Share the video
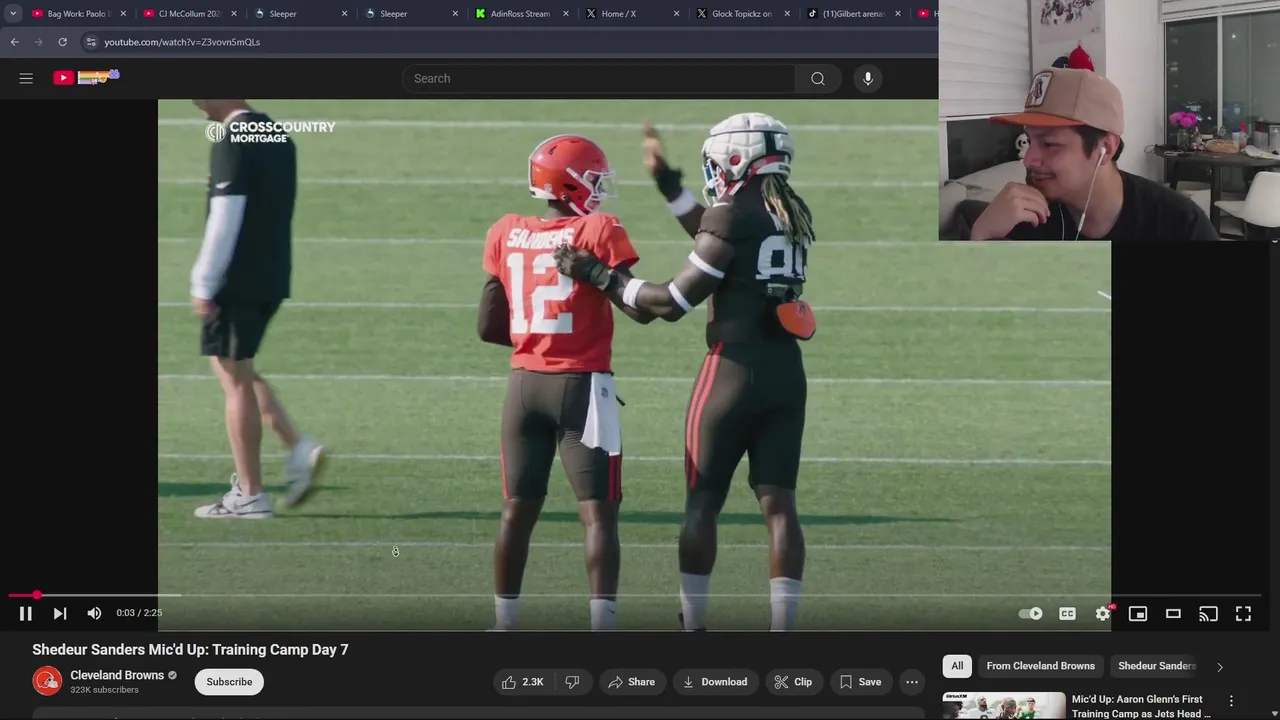This screenshot has height=720, width=1280. pos(631,682)
